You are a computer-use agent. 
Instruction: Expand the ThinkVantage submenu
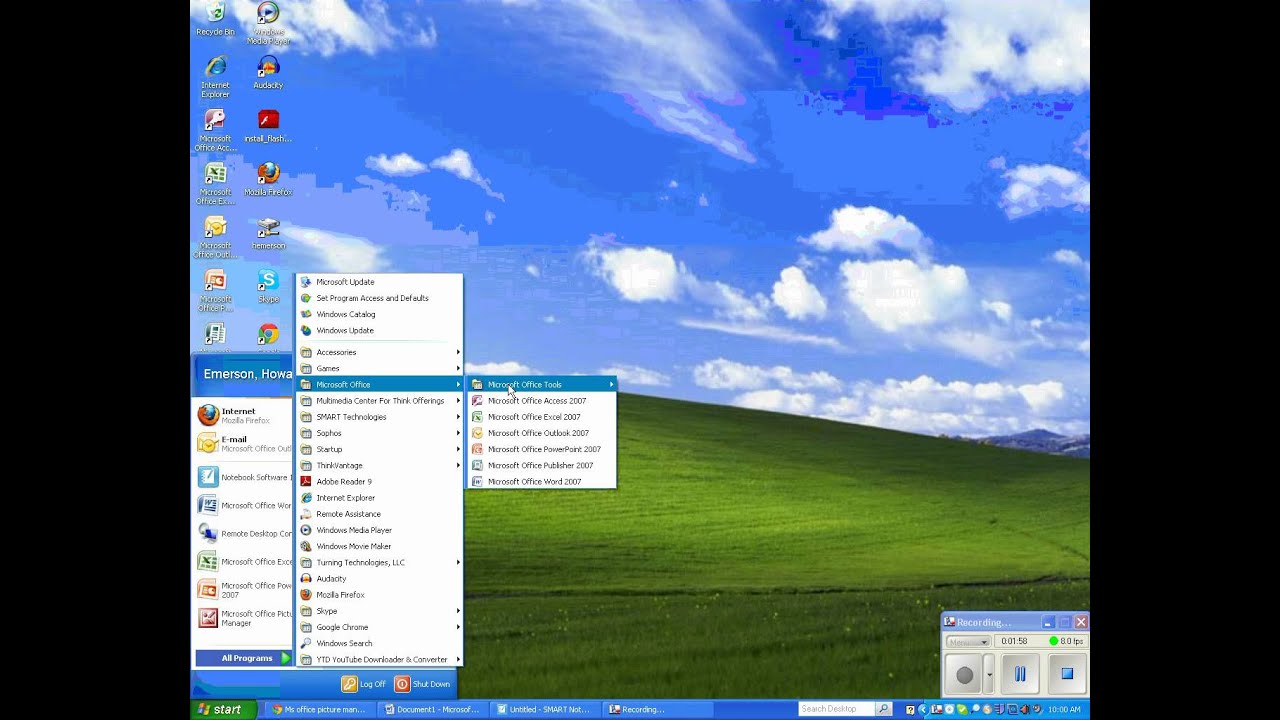(379, 465)
